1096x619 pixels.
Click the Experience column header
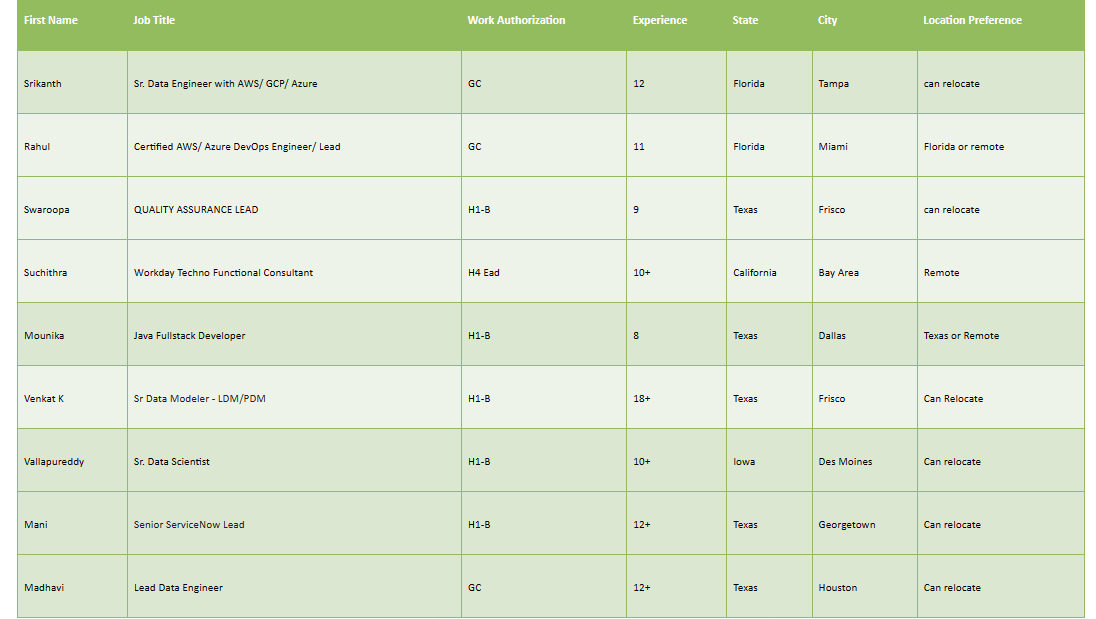click(658, 20)
